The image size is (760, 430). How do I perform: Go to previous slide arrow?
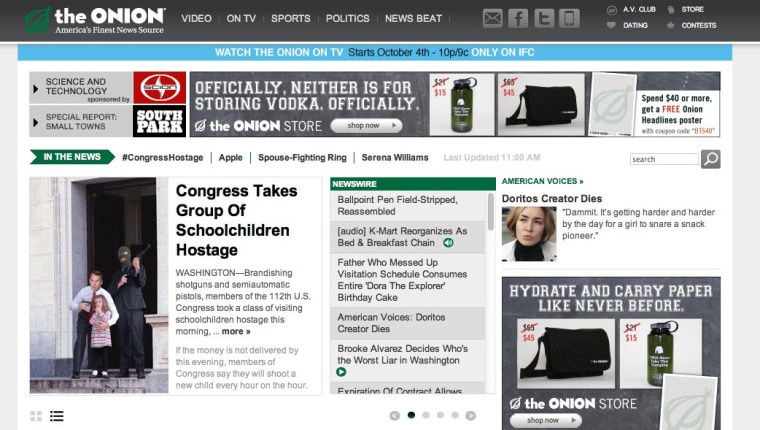tap(395, 415)
